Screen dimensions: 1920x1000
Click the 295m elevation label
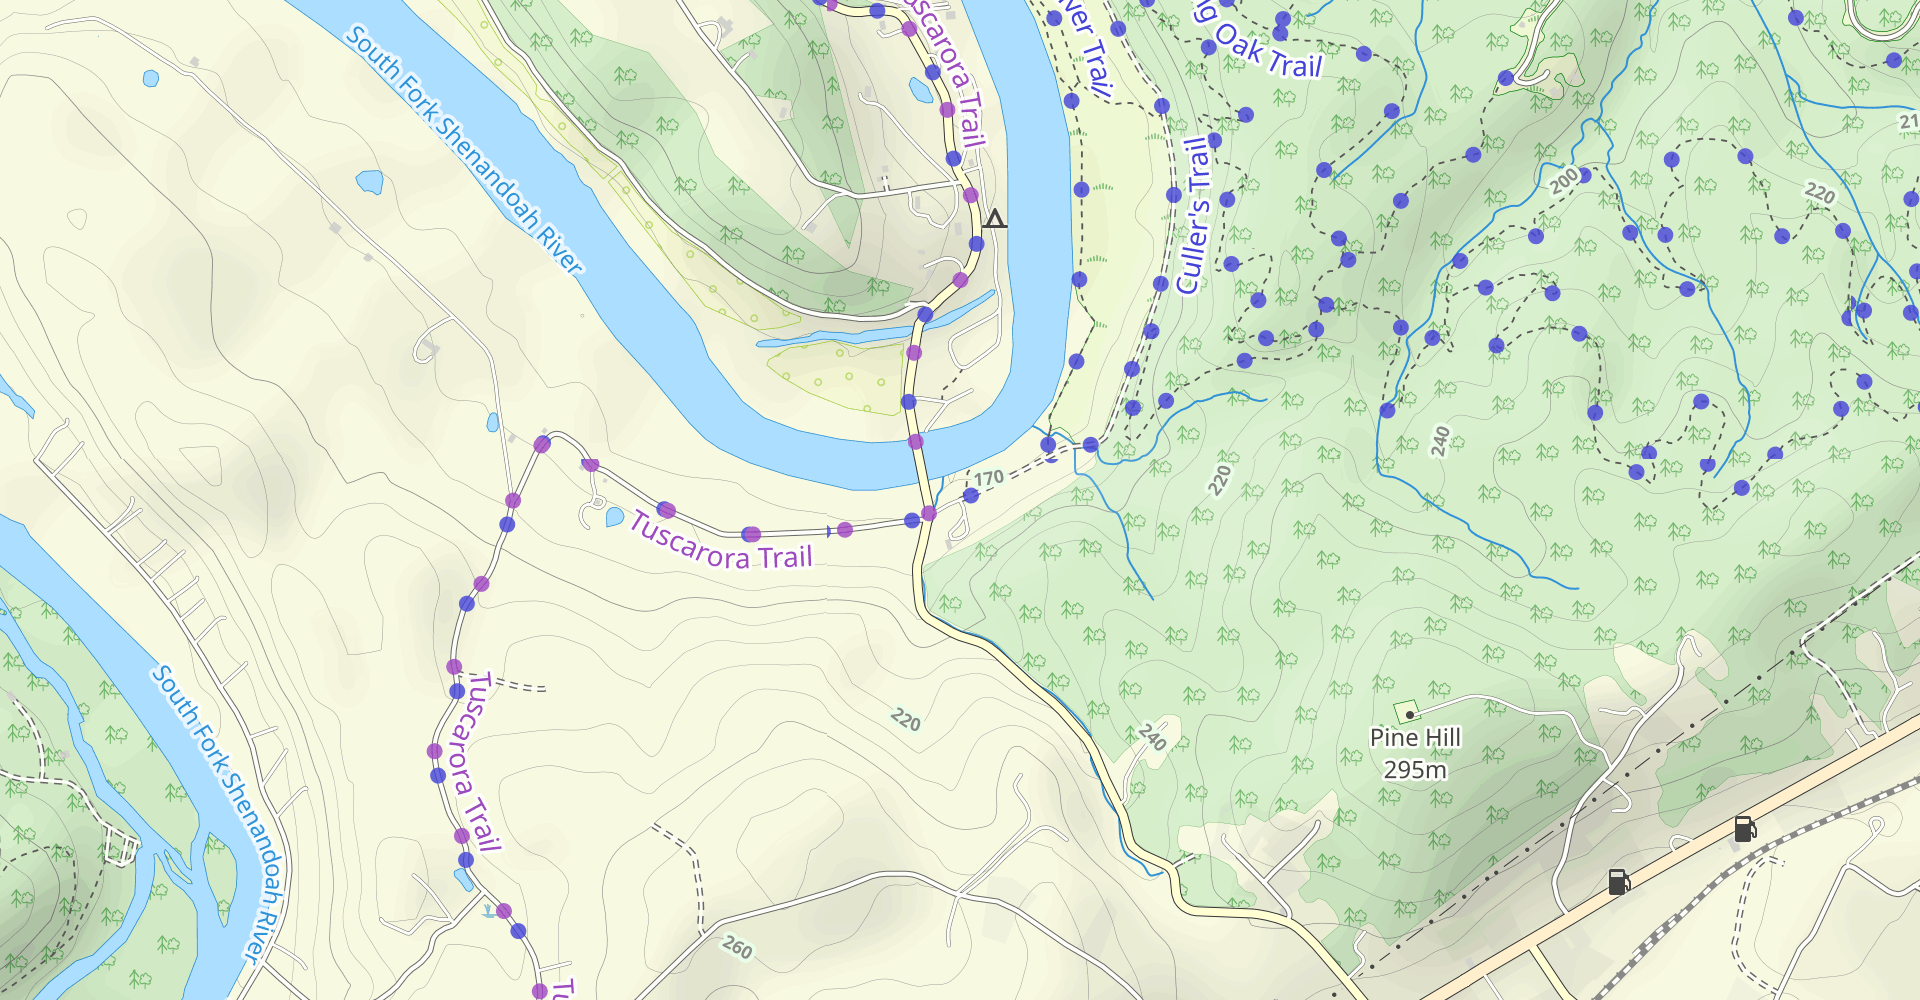click(x=1415, y=769)
